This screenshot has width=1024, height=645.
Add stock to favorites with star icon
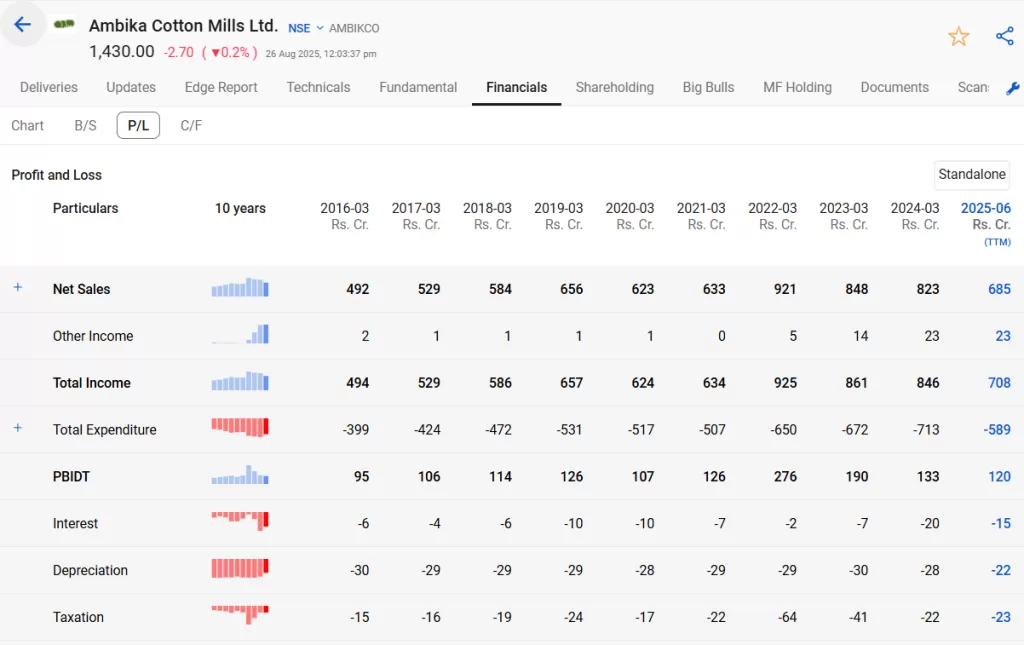pos(958,36)
